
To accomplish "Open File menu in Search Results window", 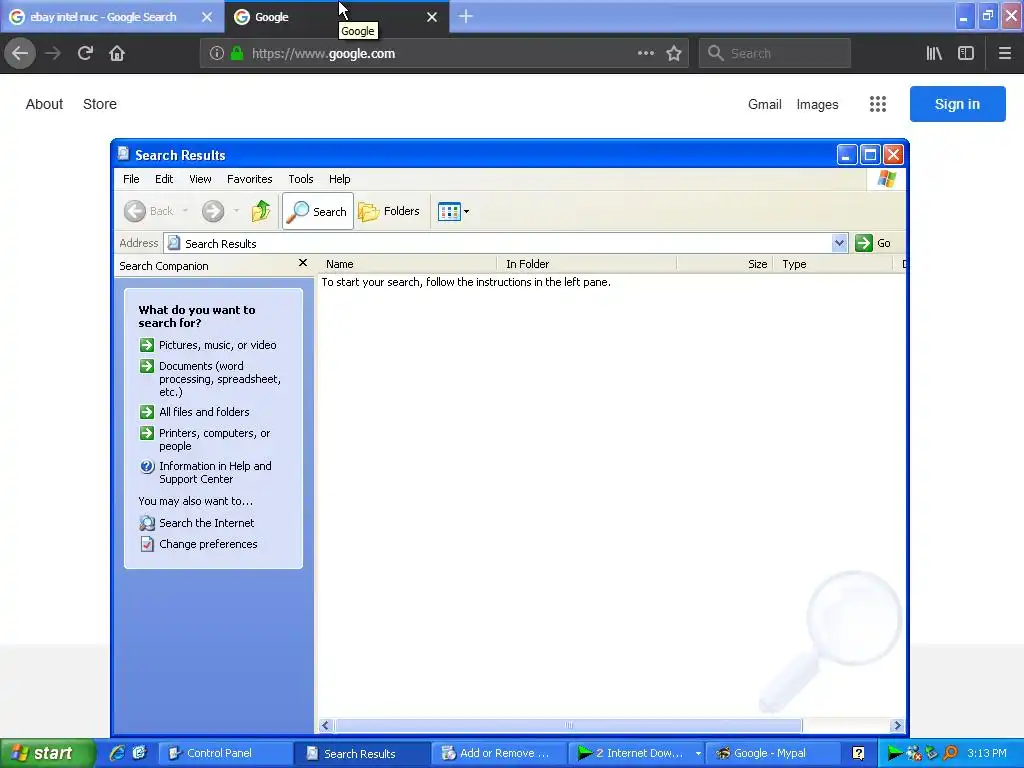I will 131,179.
